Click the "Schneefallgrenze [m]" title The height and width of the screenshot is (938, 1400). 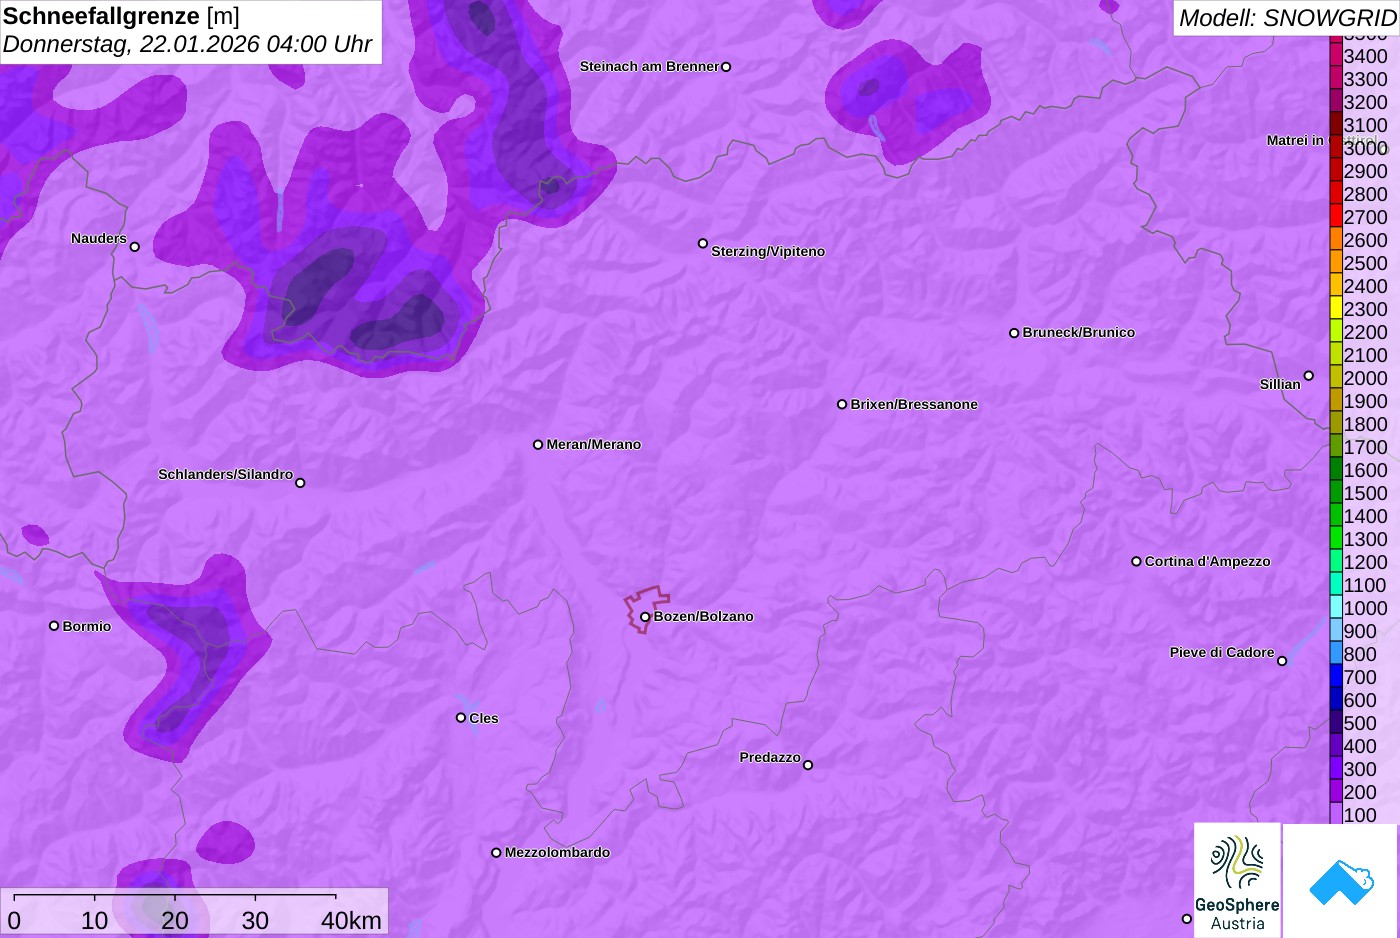click(121, 16)
